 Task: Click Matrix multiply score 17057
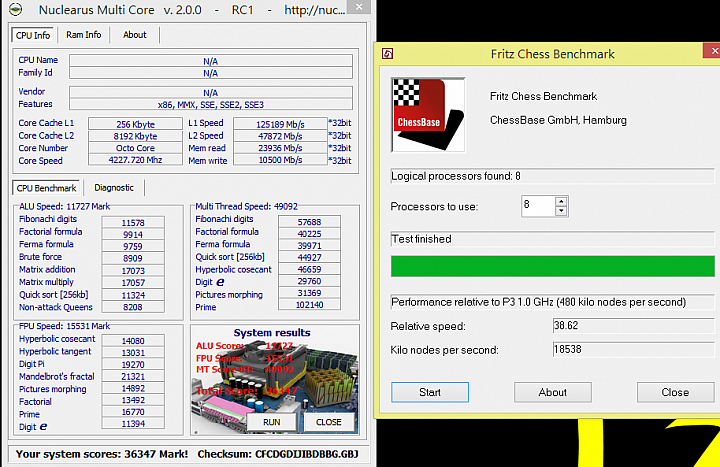coord(133,283)
